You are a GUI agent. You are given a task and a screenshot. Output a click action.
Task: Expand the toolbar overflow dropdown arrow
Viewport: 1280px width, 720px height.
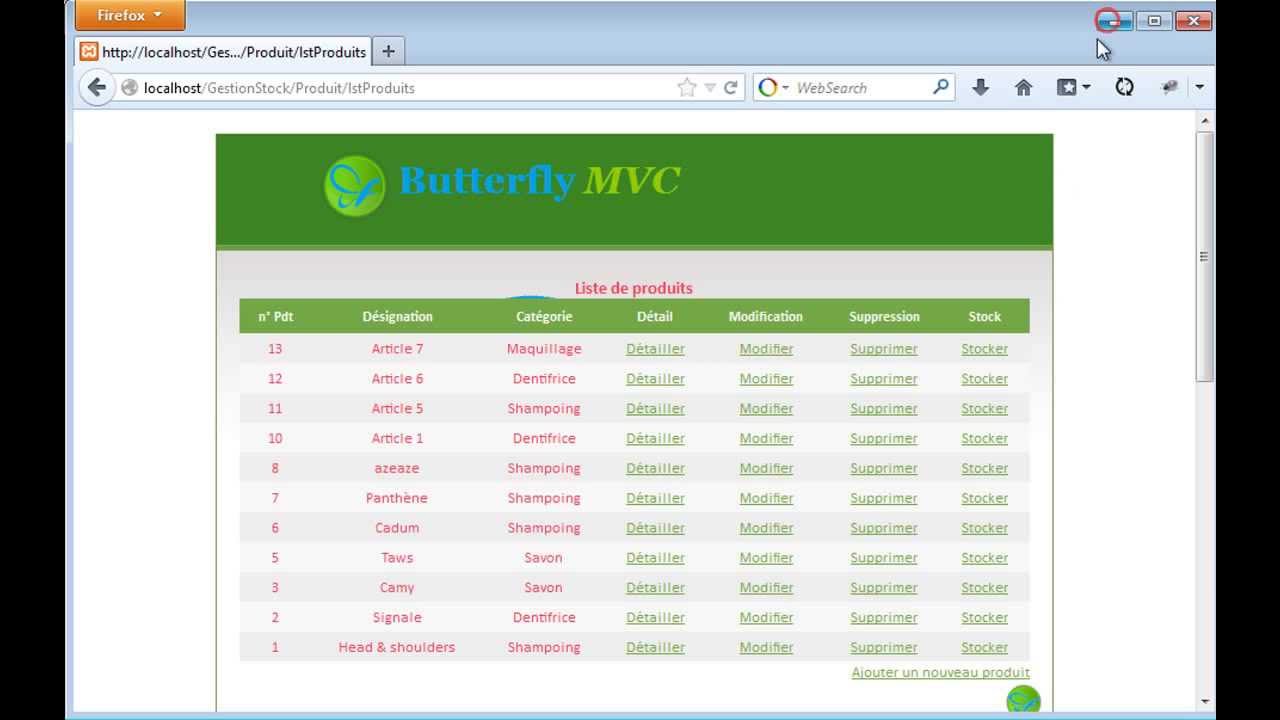pyautogui.click(x=1199, y=88)
